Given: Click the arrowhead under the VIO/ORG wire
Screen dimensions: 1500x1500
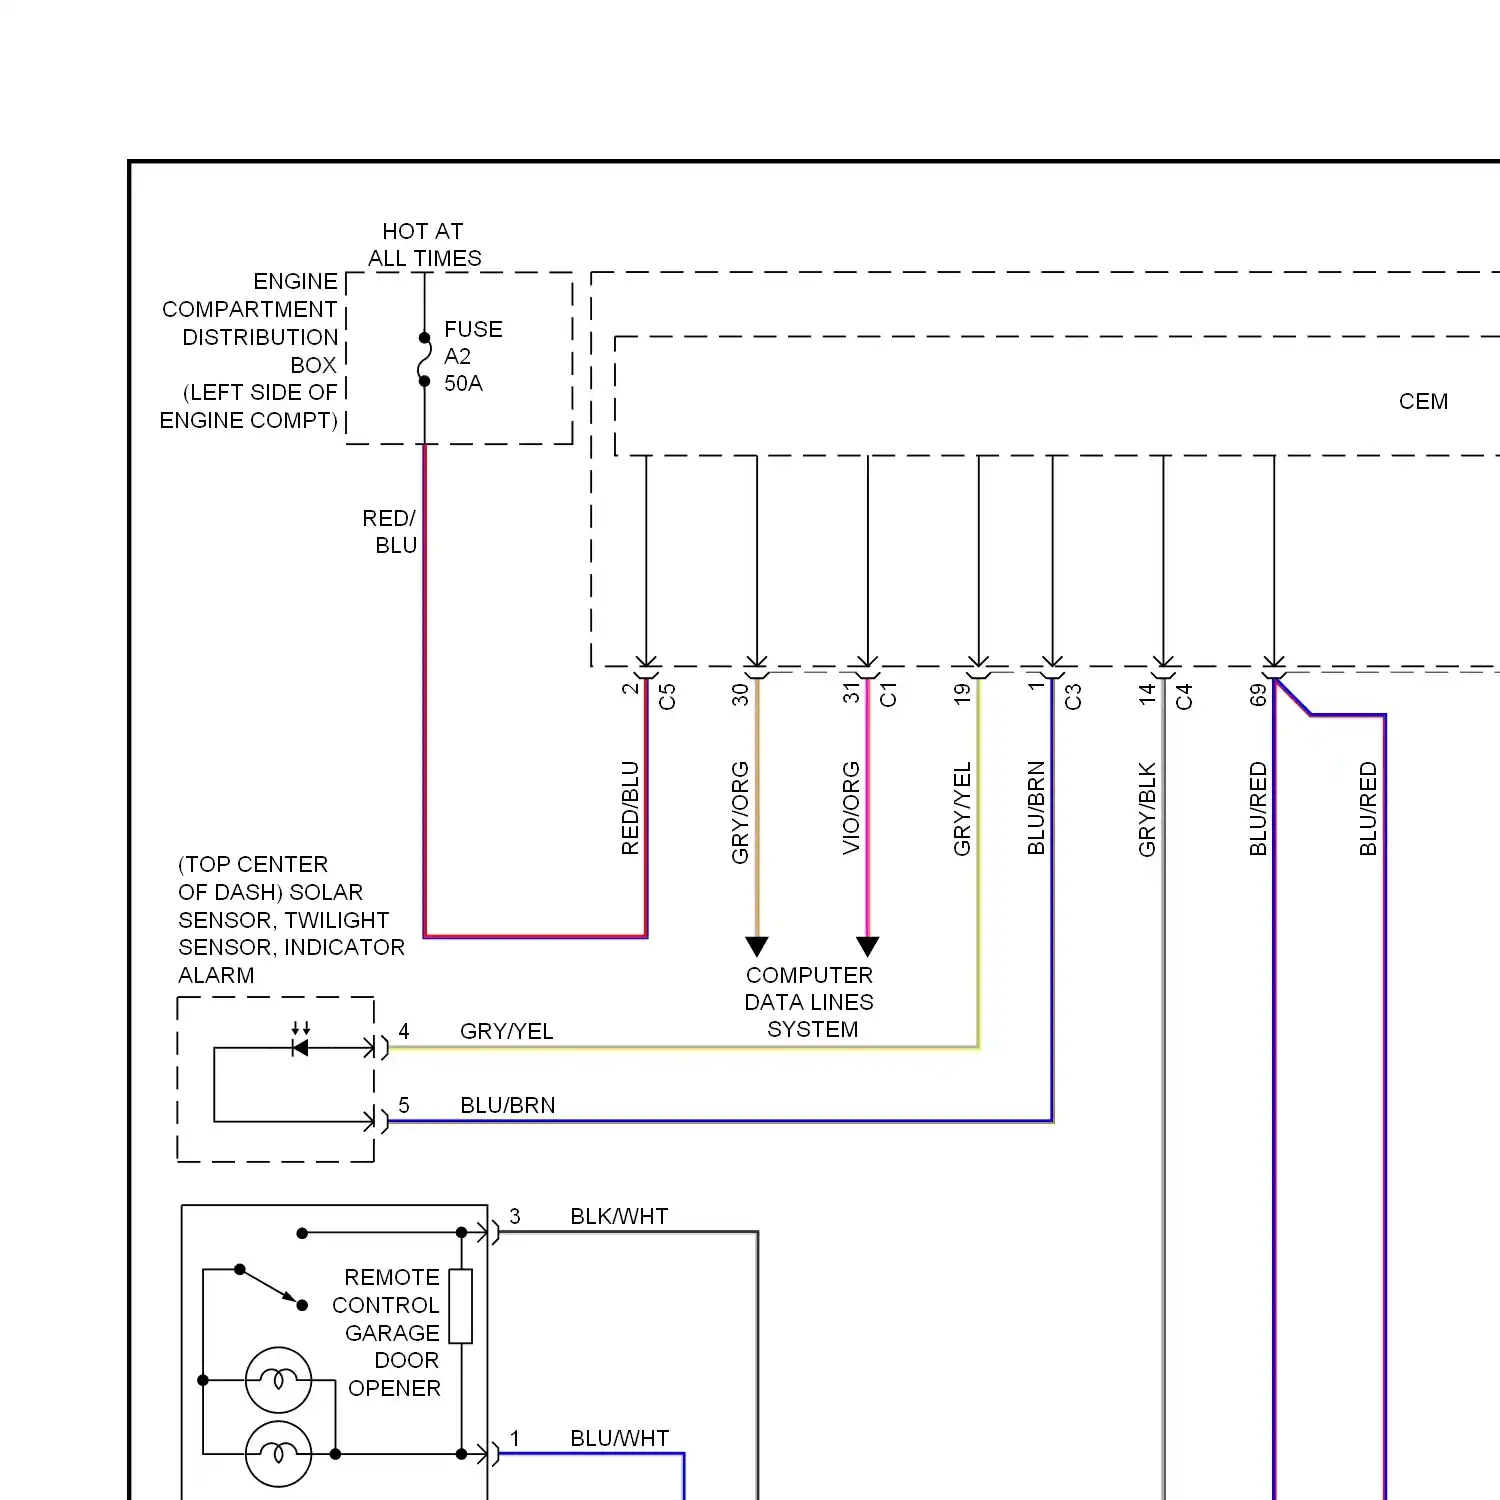Looking at the screenshot, I should click(868, 946).
